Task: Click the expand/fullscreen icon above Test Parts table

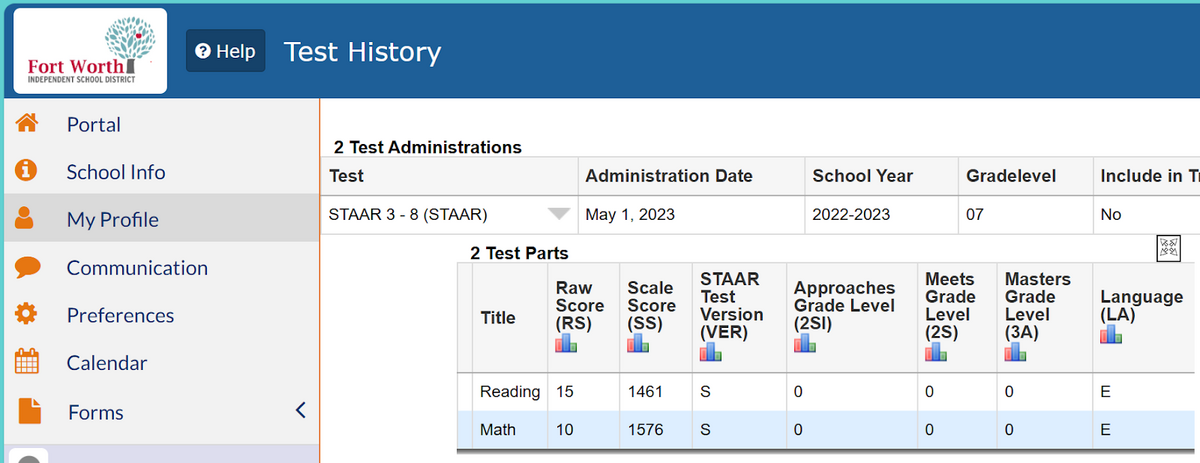Action: [x=1169, y=249]
